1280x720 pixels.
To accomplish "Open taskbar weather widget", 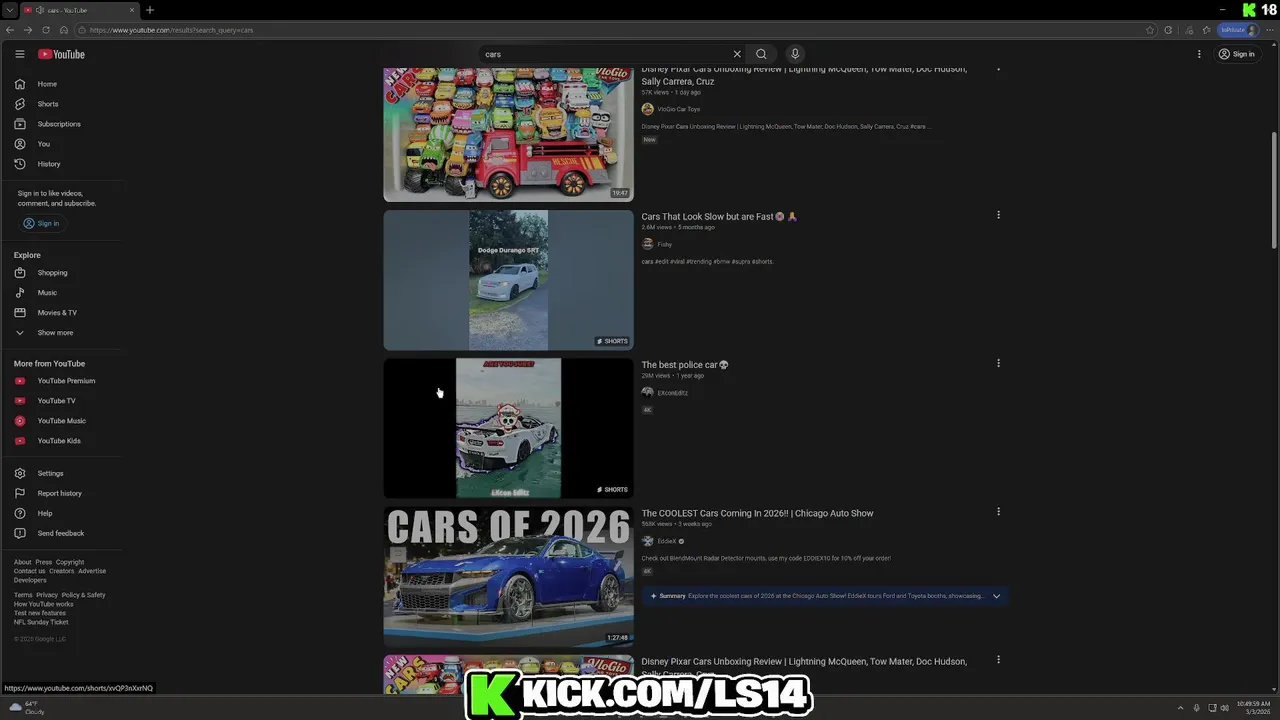I will click(x=27, y=708).
